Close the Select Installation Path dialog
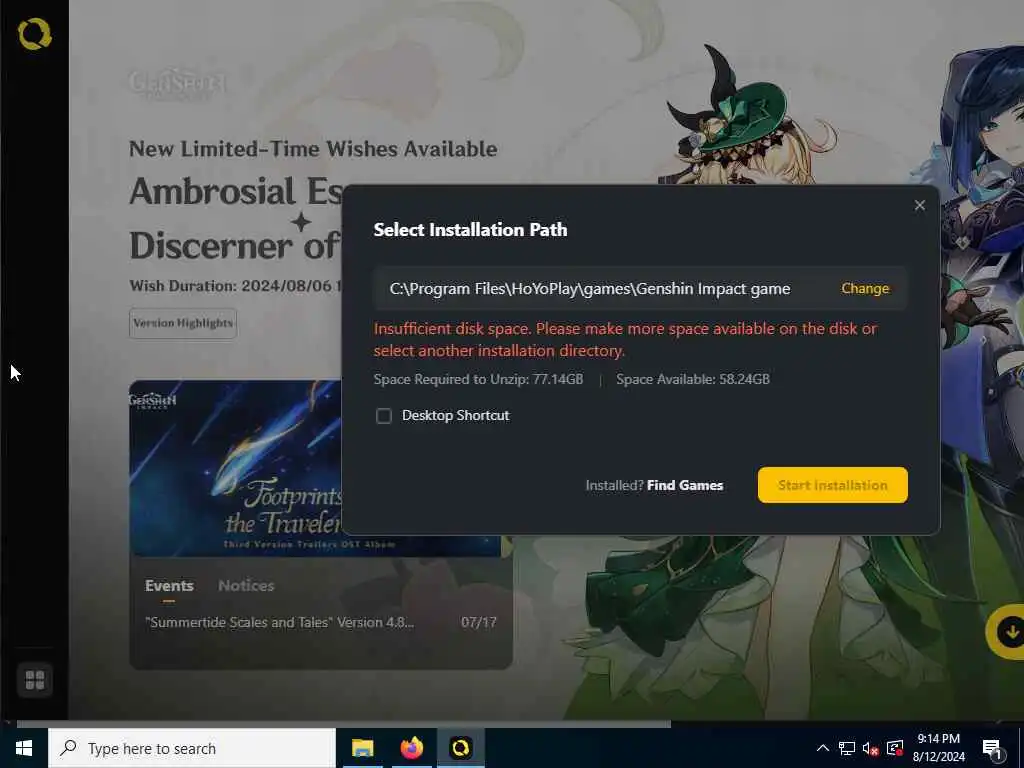1024x768 pixels. (920, 205)
